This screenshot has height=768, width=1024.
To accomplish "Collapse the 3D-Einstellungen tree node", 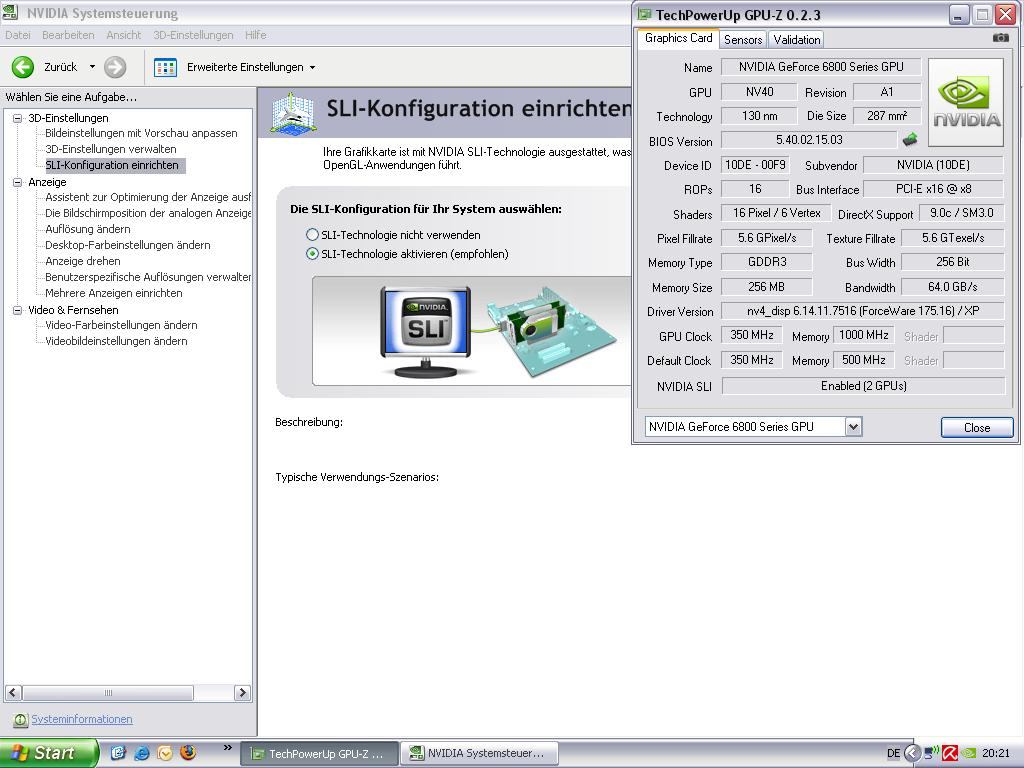I will [18, 118].
